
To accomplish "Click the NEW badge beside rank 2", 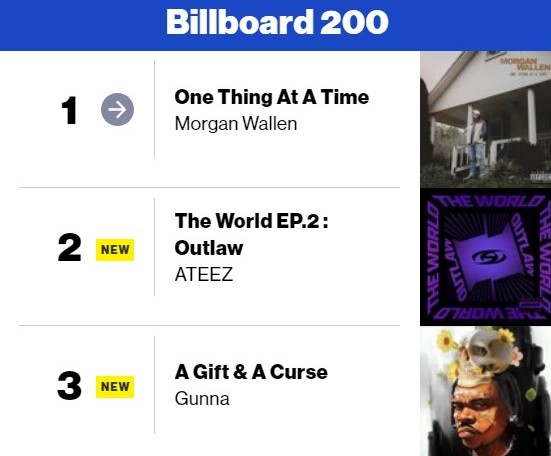I will [115, 250].
